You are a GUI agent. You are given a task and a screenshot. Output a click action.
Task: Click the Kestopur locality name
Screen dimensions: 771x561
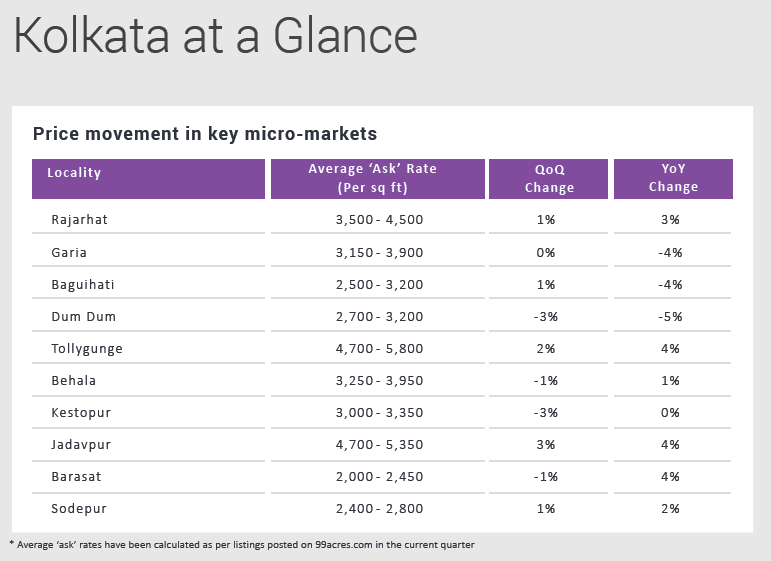click(82, 412)
